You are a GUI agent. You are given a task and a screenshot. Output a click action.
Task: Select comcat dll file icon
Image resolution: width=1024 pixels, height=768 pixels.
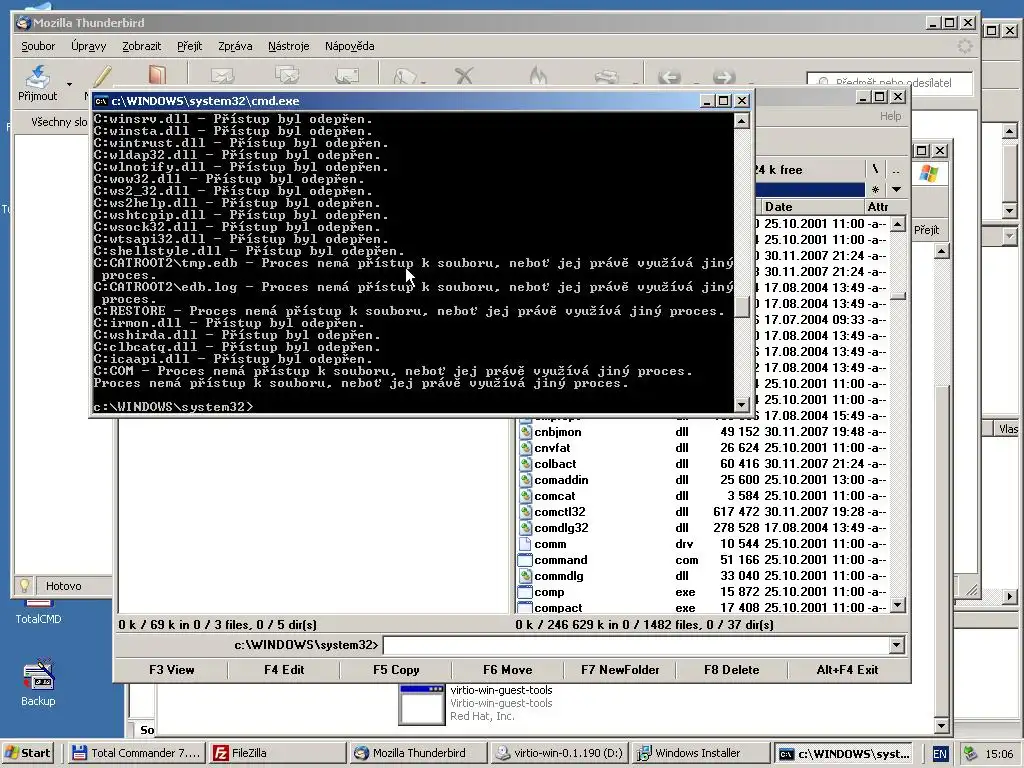coord(525,496)
